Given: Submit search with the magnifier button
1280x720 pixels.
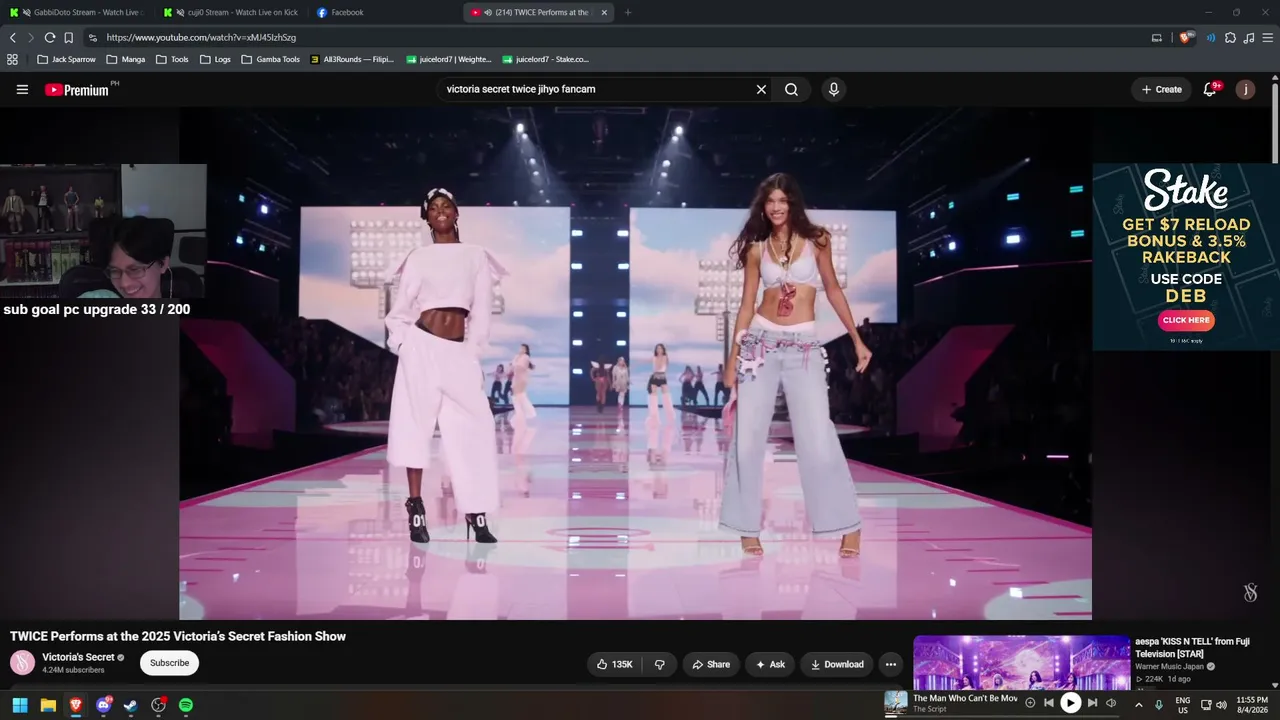Looking at the screenshot, I should coord(791,90).
